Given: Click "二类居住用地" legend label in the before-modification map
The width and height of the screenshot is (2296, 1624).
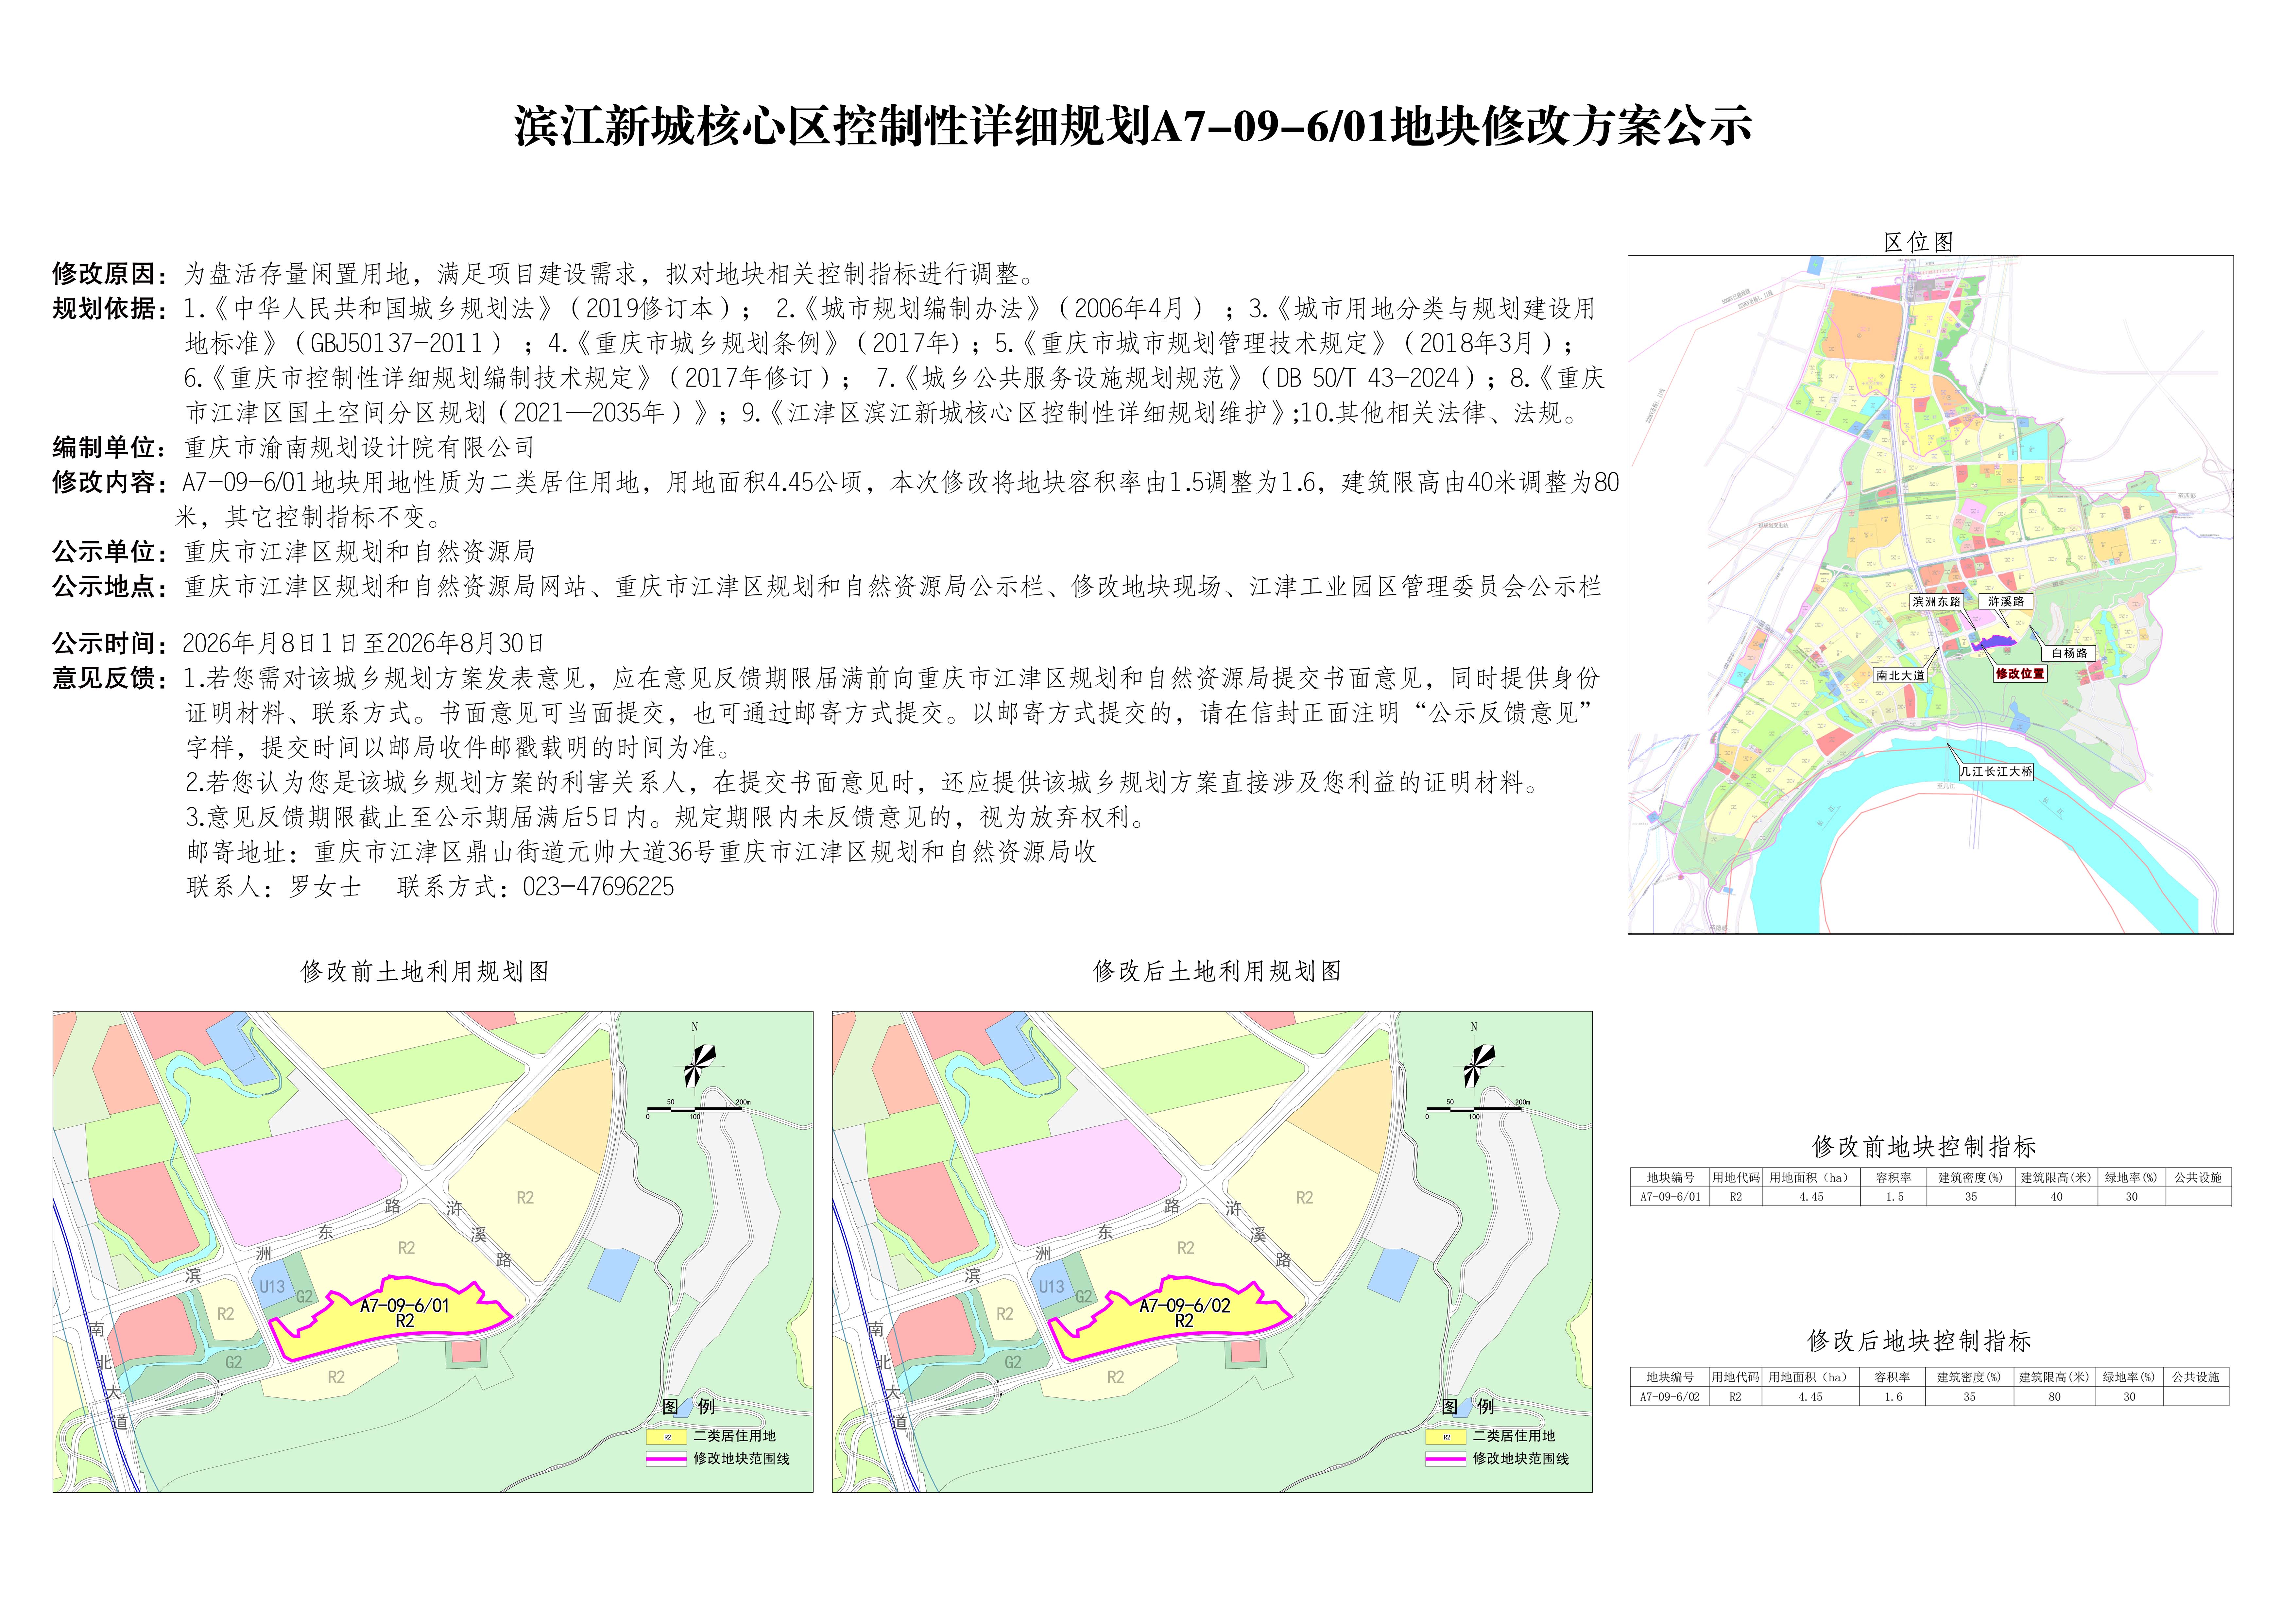Looking at the screenshot, I should coord(735,1436).
